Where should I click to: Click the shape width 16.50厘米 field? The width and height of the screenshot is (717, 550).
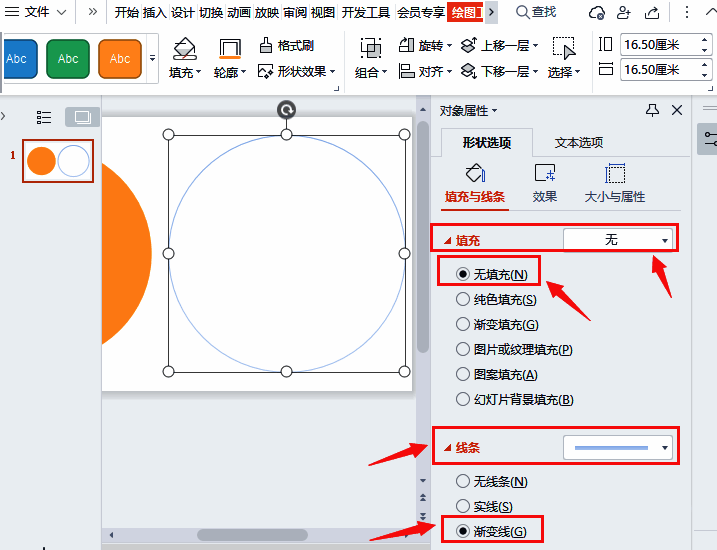666,69
